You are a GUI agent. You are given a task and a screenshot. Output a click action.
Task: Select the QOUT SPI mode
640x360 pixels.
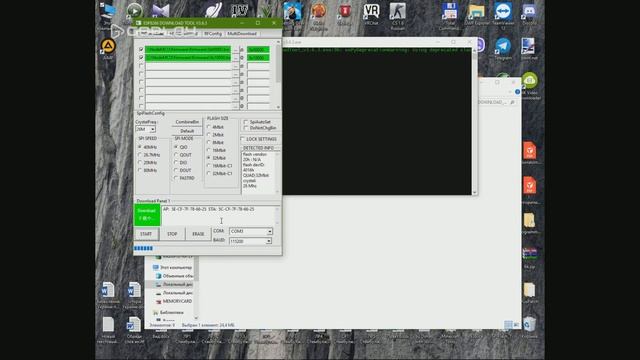click(x=176, y=155)
